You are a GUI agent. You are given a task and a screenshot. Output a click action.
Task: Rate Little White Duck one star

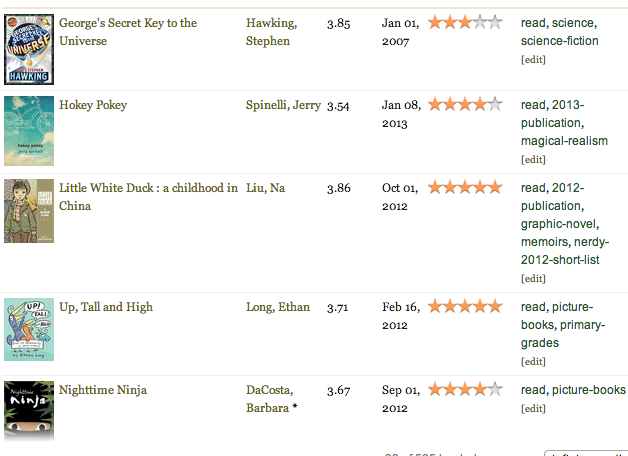click(x=435, y=187)
